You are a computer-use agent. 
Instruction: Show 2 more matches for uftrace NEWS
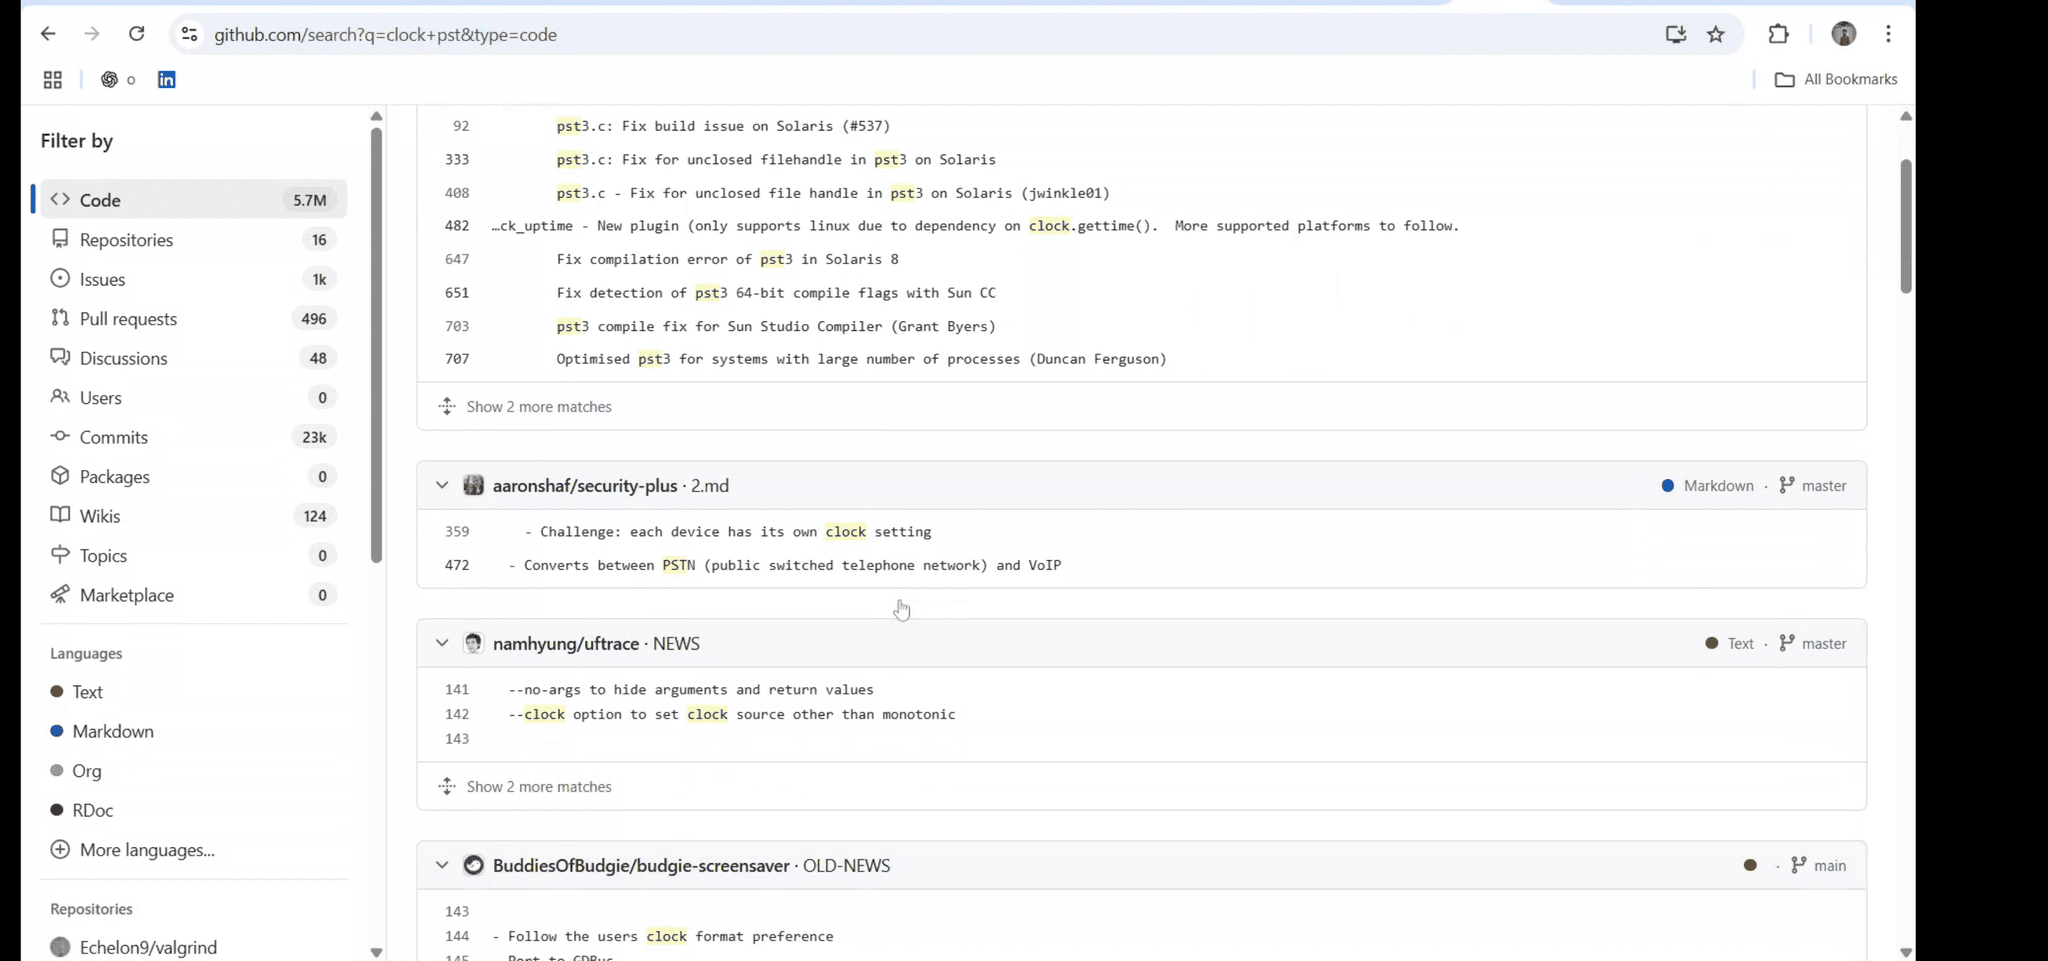pos(539,786)
